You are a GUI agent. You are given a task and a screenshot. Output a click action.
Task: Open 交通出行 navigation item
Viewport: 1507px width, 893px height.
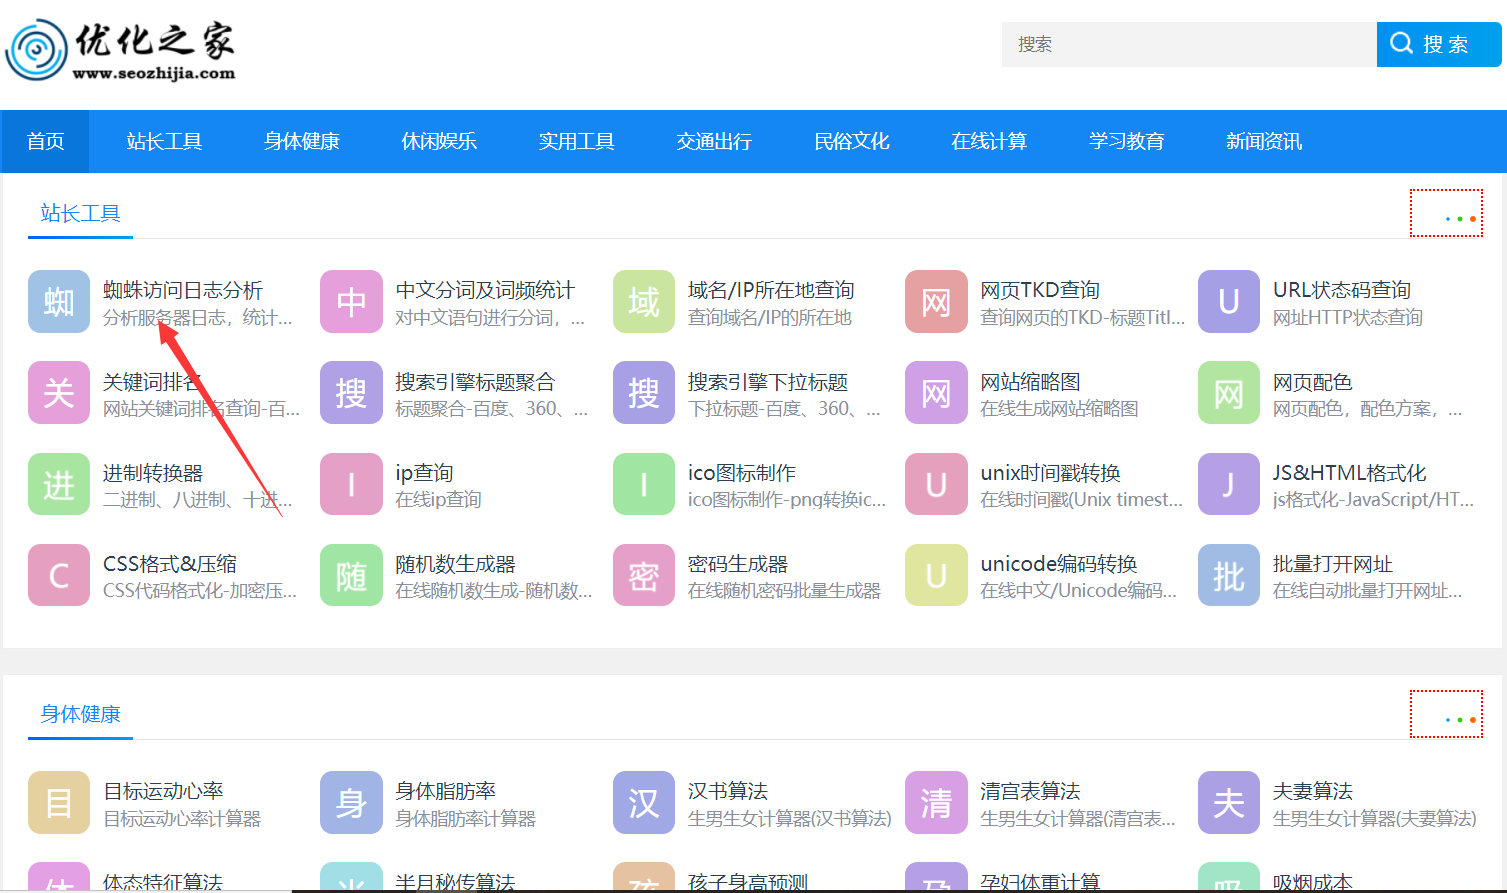(x=714, y=141)
